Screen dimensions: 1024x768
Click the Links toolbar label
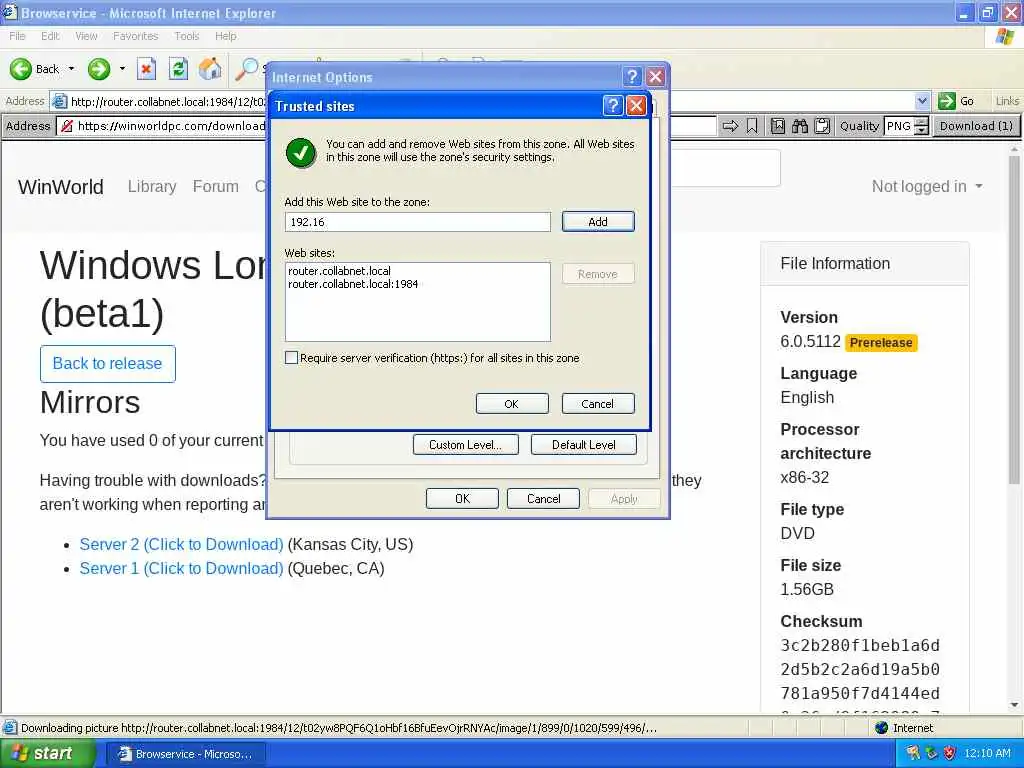coord(1007,101)
